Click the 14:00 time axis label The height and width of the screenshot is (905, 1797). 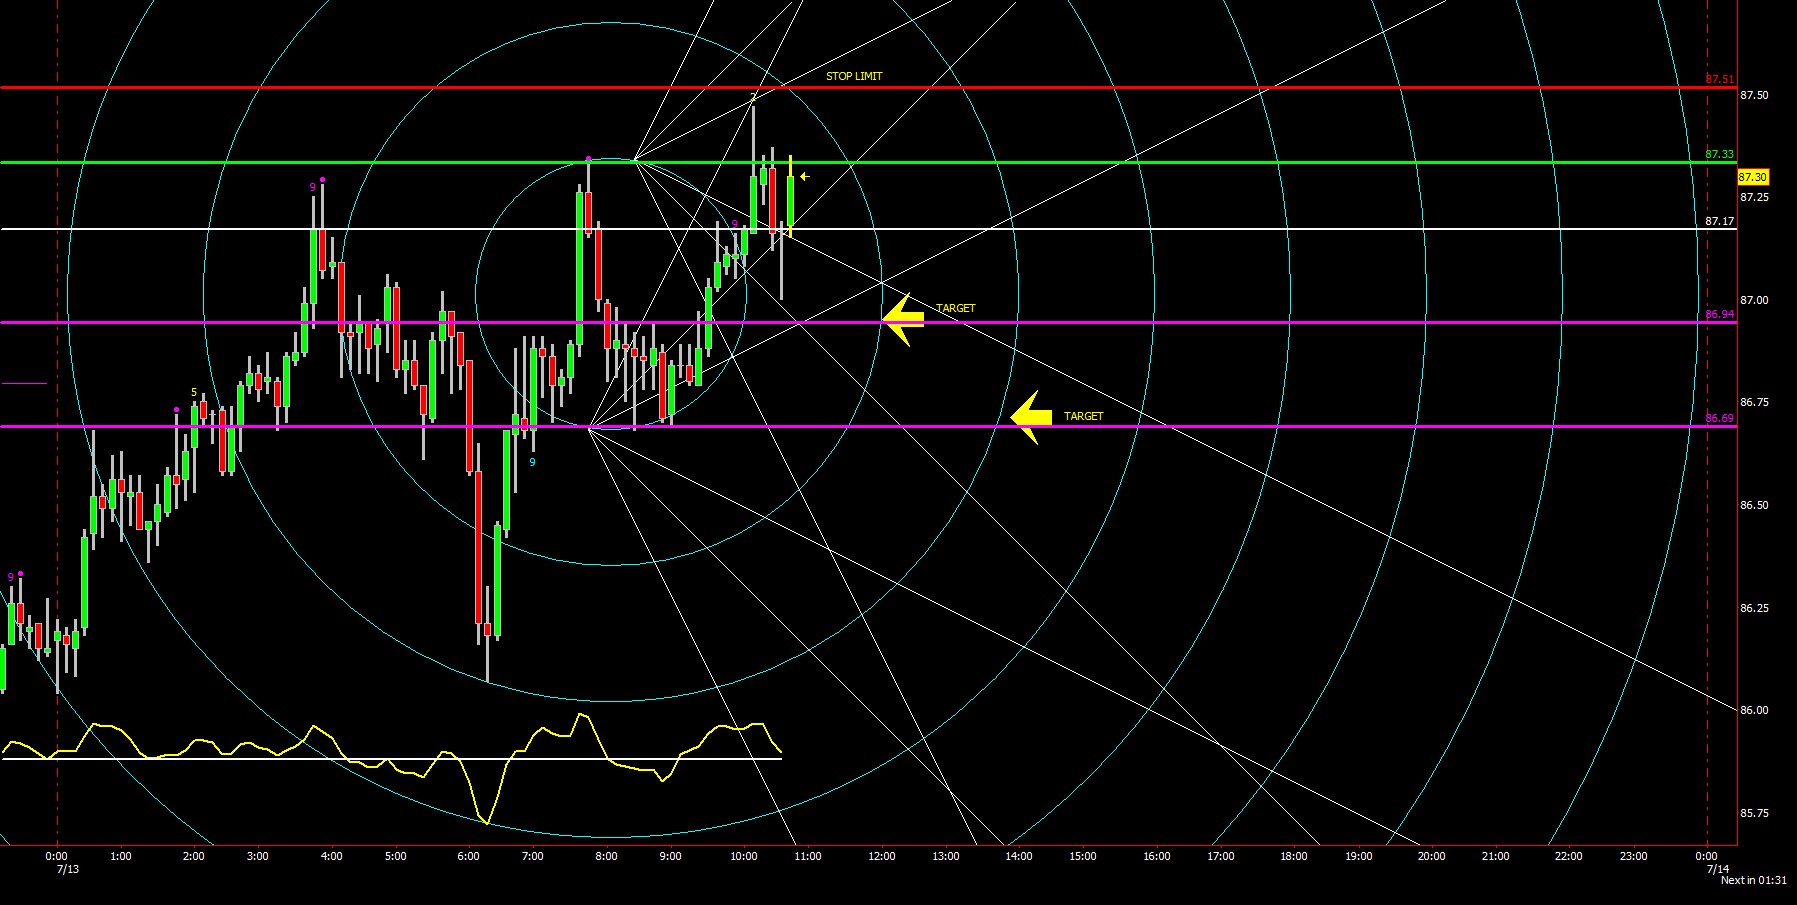click(1018, 856)
